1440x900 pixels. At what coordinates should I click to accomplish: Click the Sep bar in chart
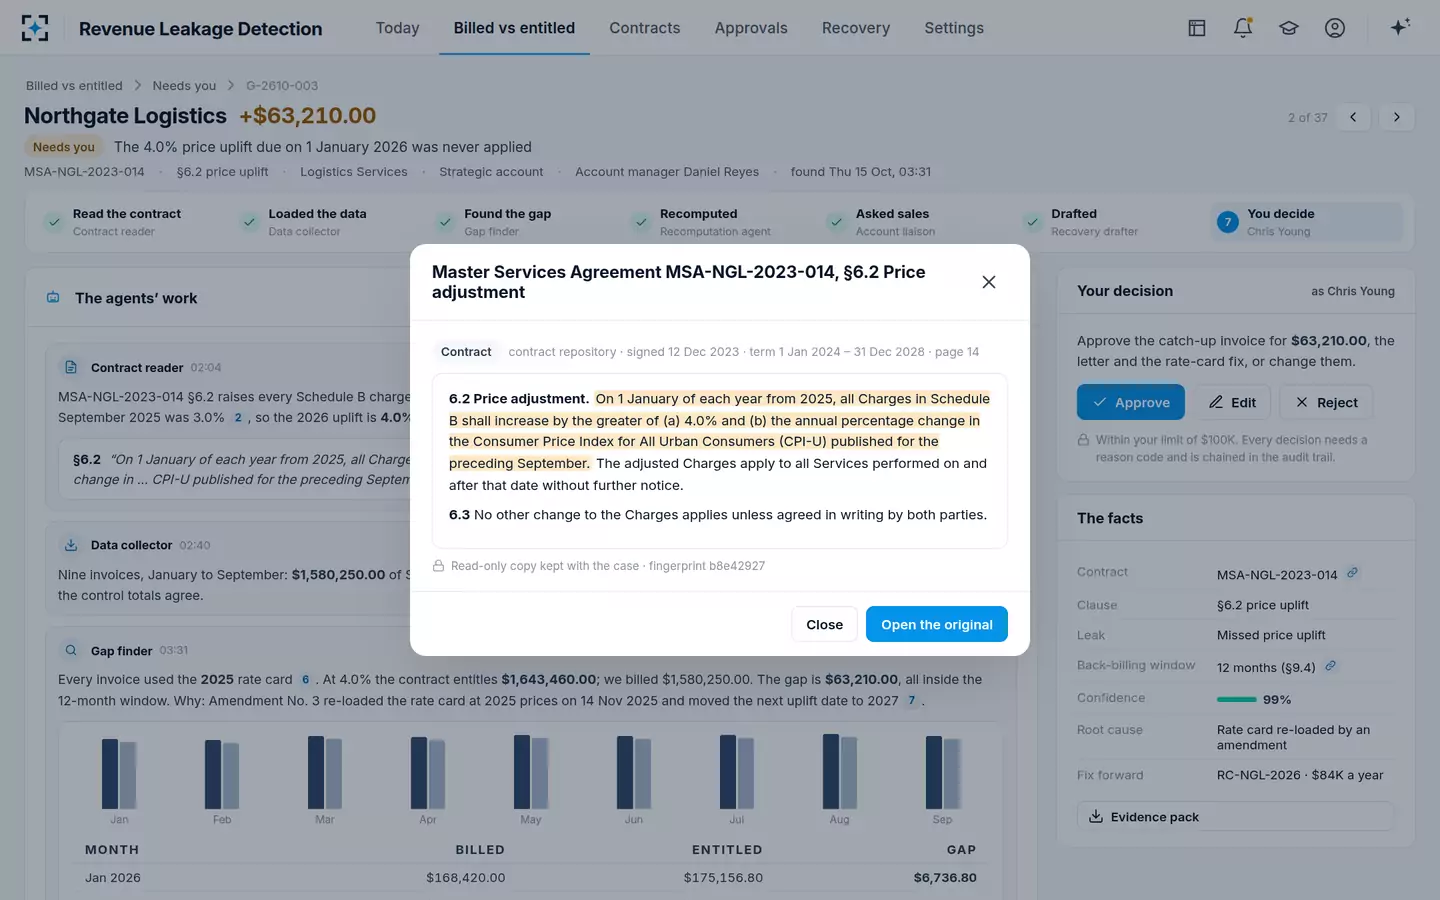coord(943,773)
